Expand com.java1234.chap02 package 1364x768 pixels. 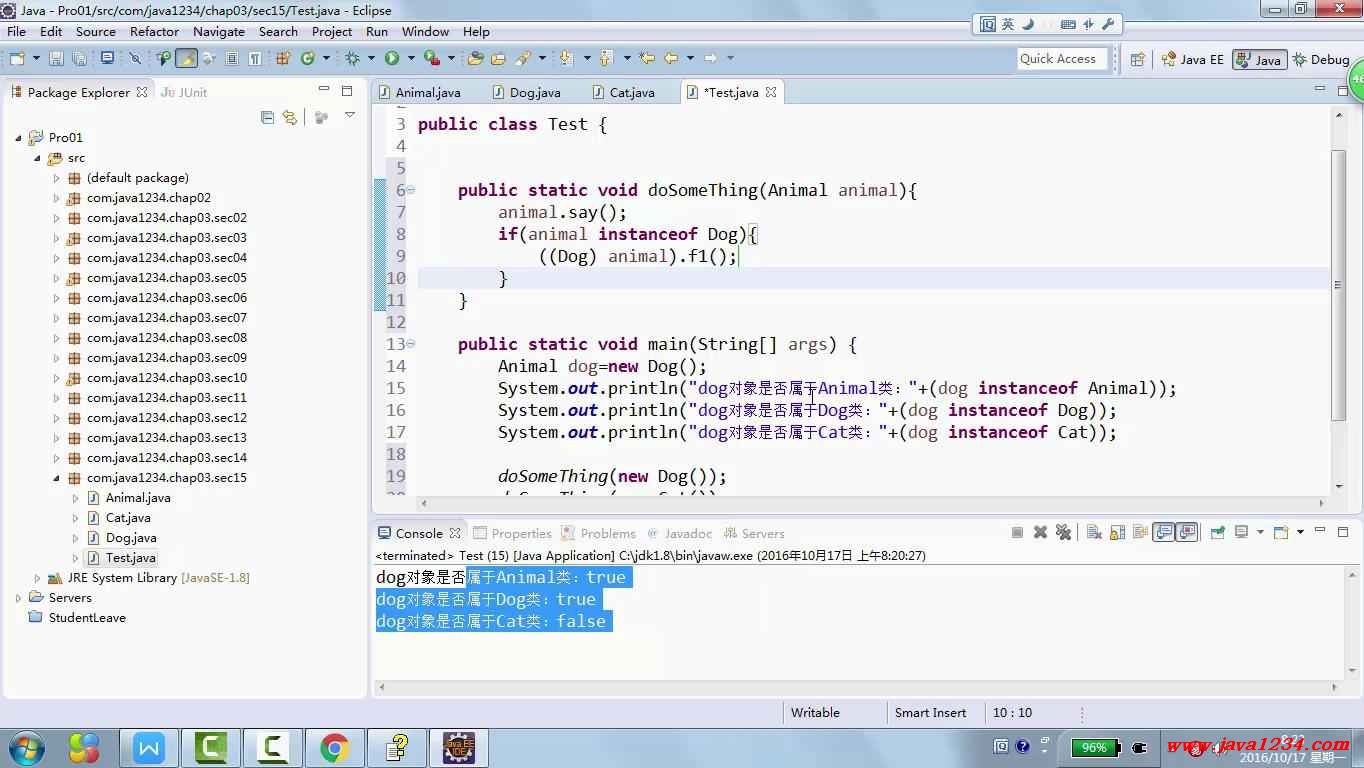(x=57, y=198)
